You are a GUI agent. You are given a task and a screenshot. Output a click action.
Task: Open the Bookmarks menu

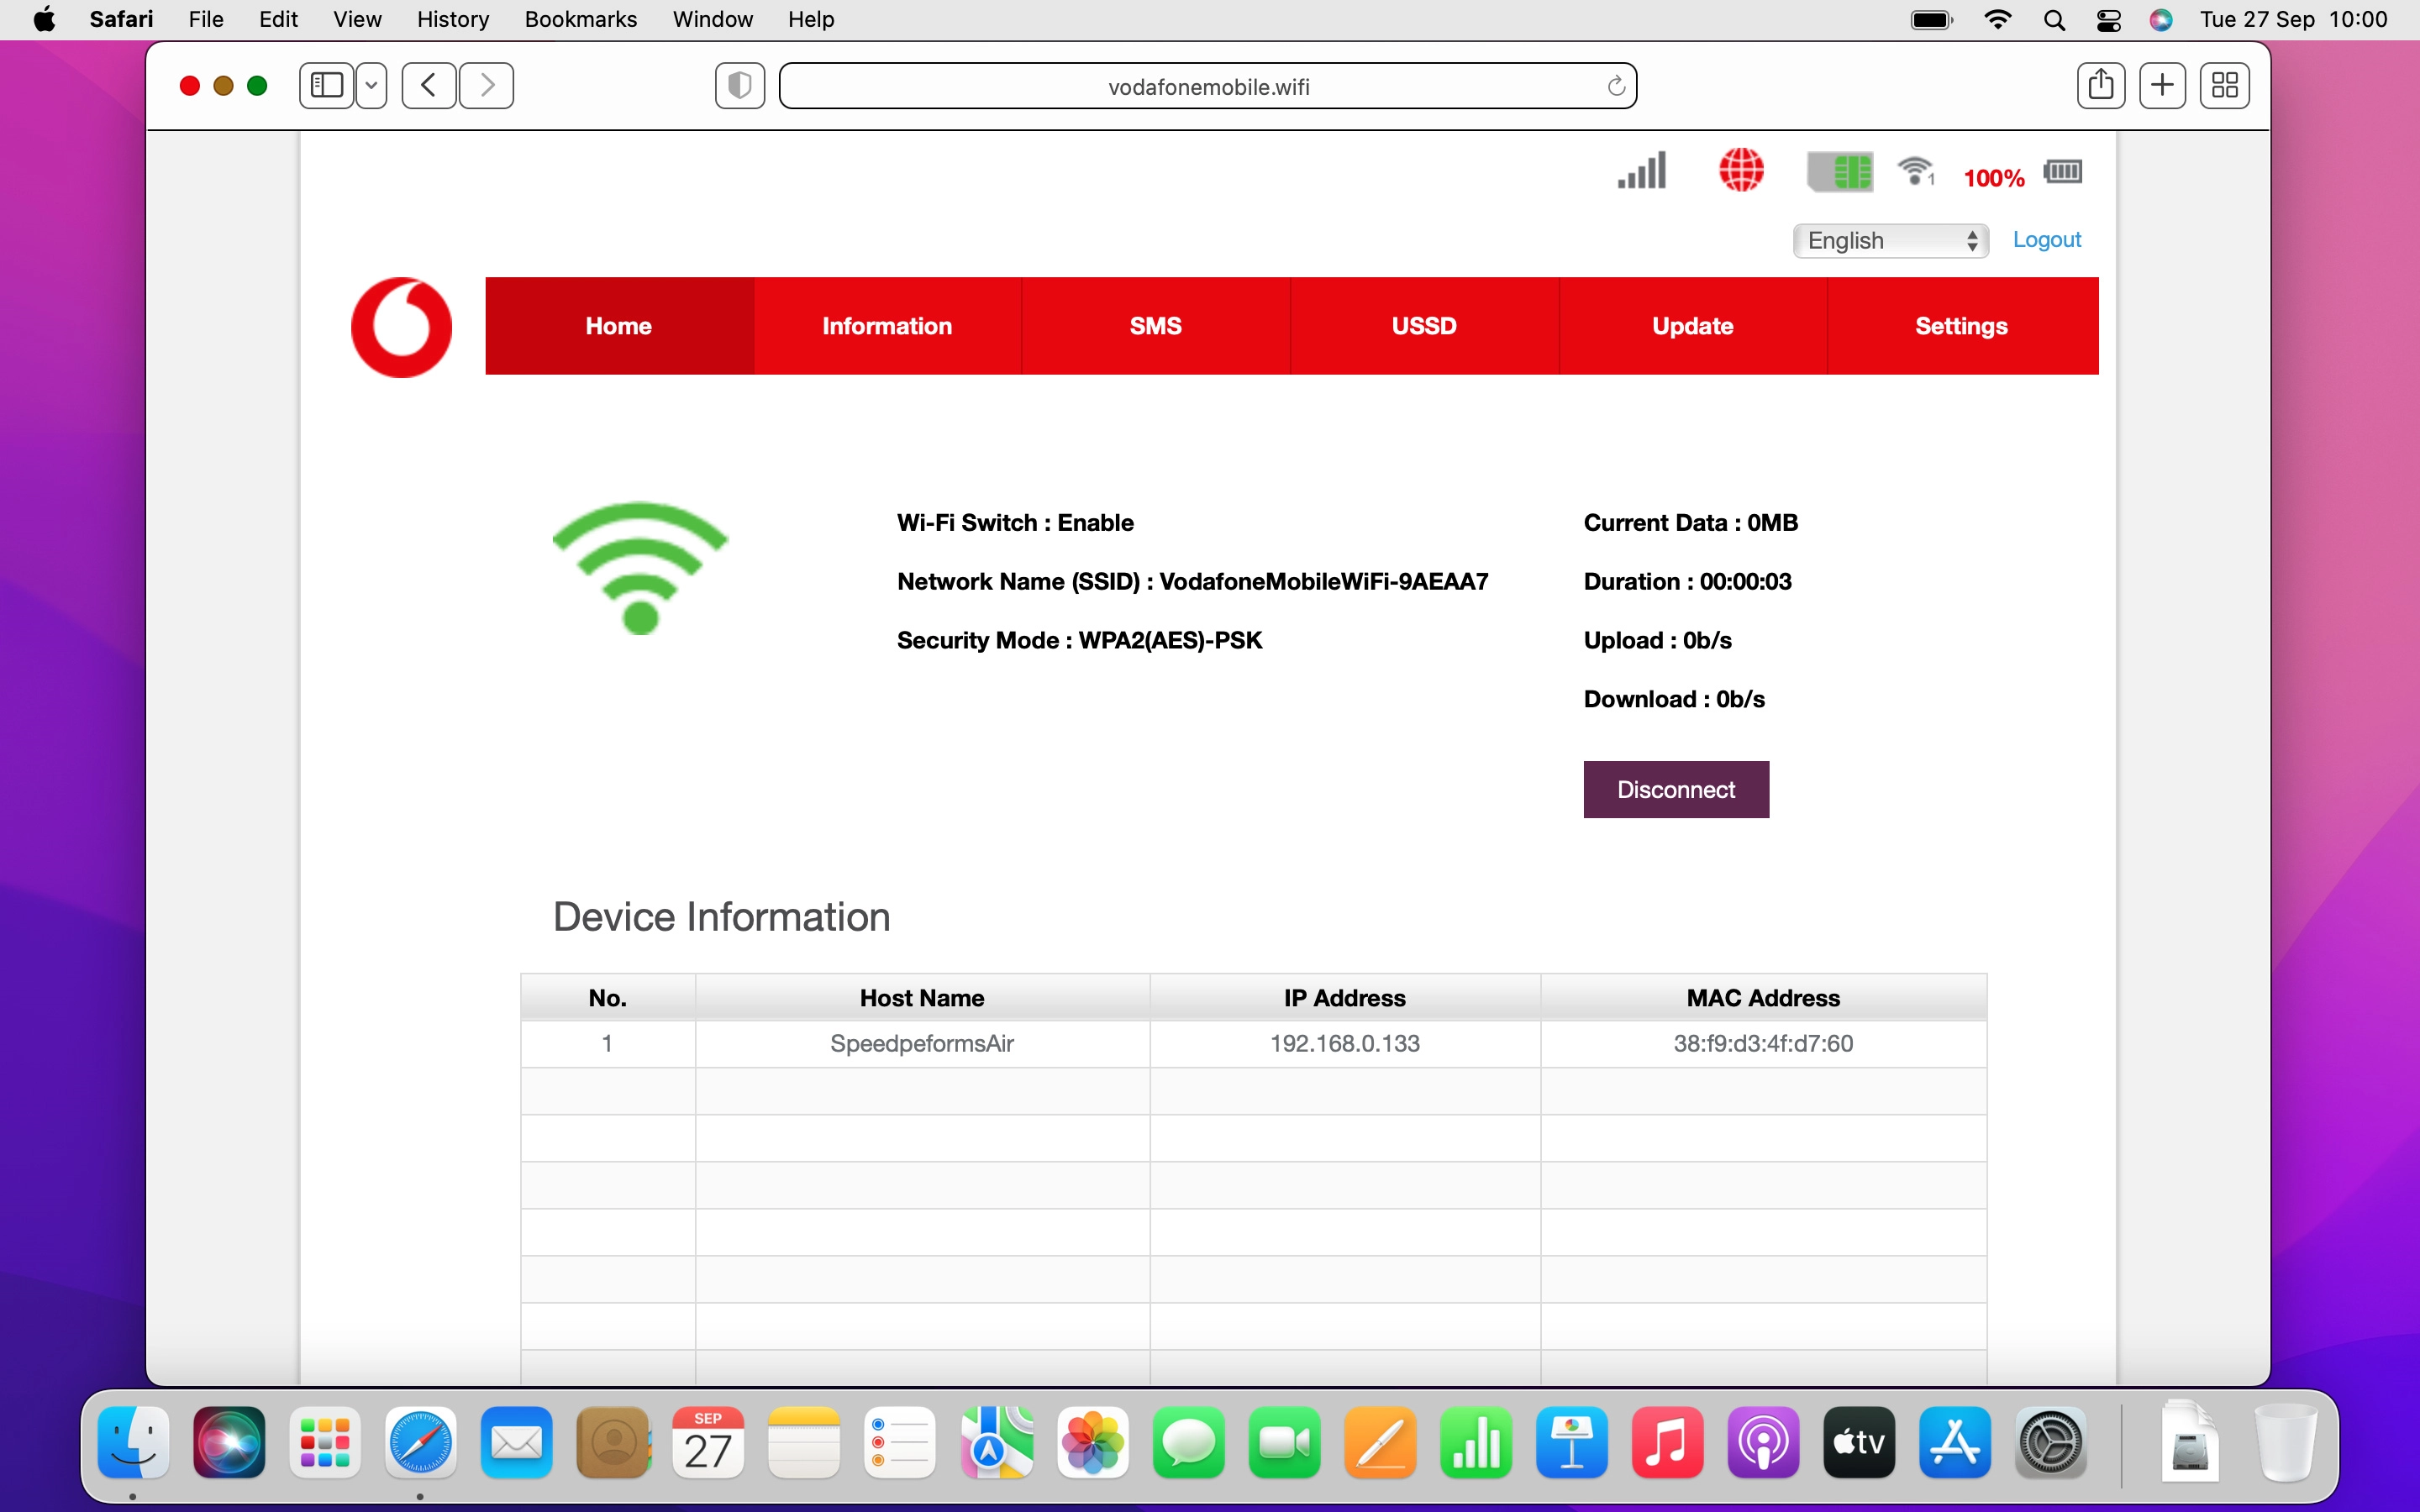pyautogui.click(x=580, y=20)
